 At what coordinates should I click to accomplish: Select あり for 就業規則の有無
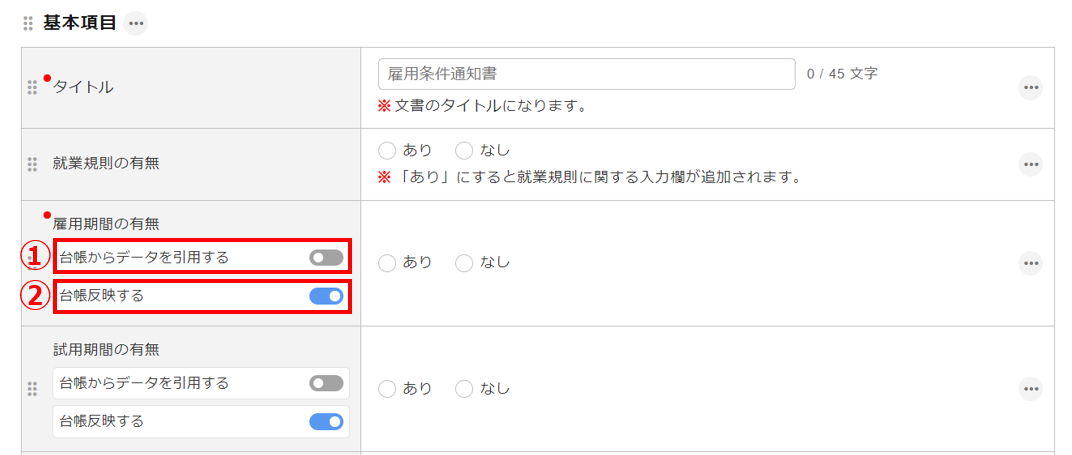point(388,151)
